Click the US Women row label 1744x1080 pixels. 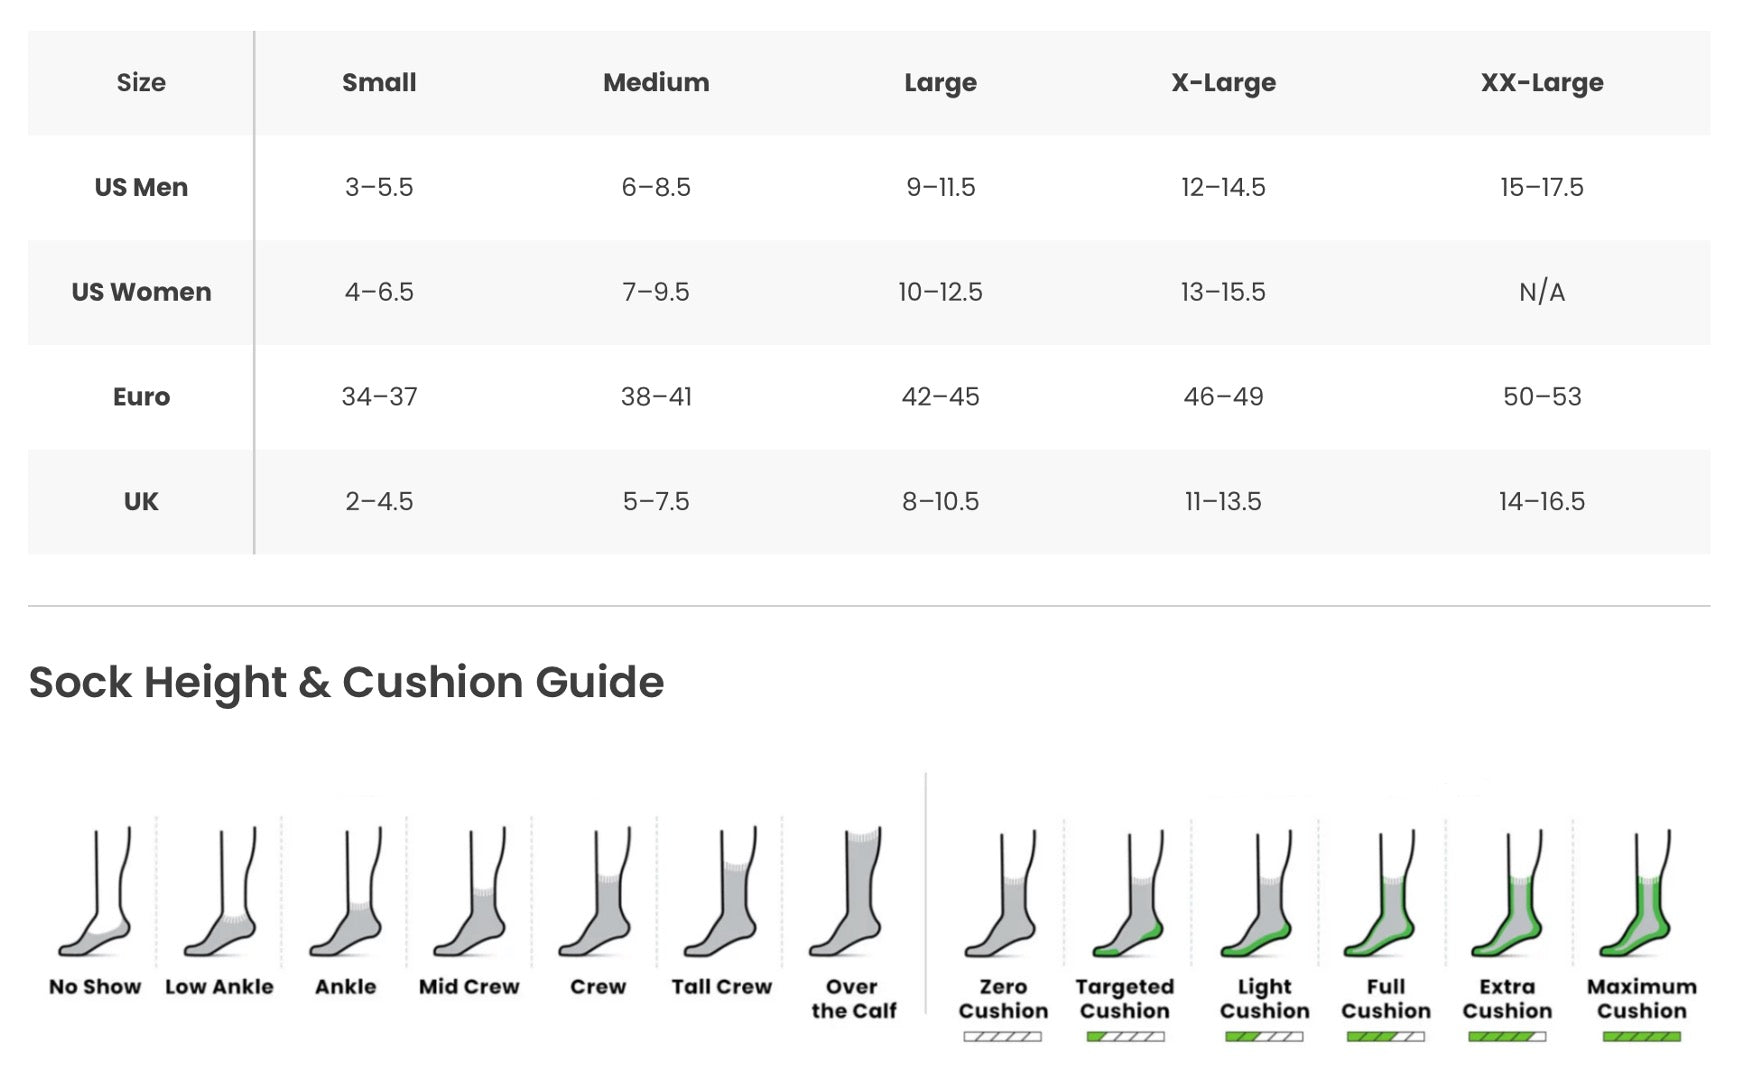[x=141, y=292]
